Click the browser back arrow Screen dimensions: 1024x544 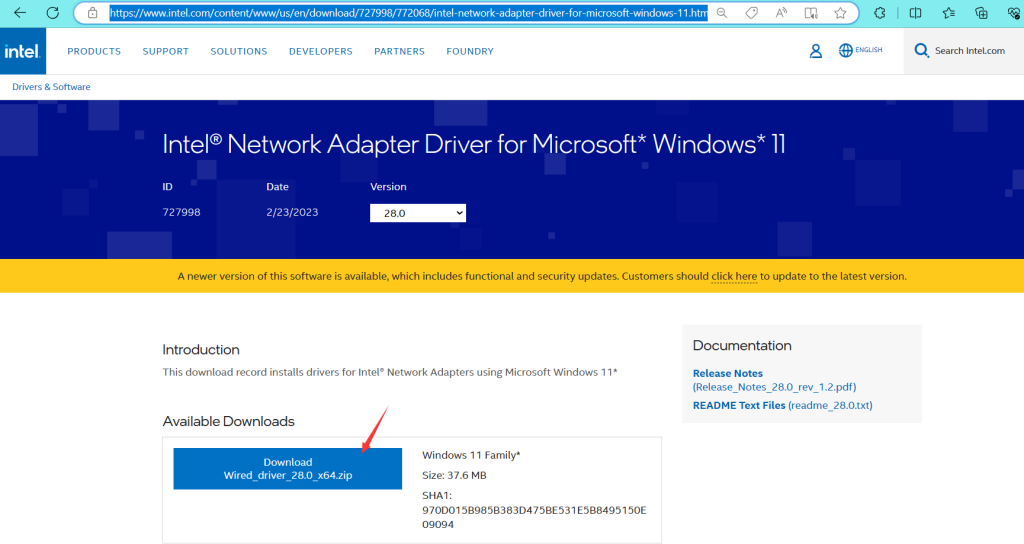pyautogui.click(x=19, y=13)
